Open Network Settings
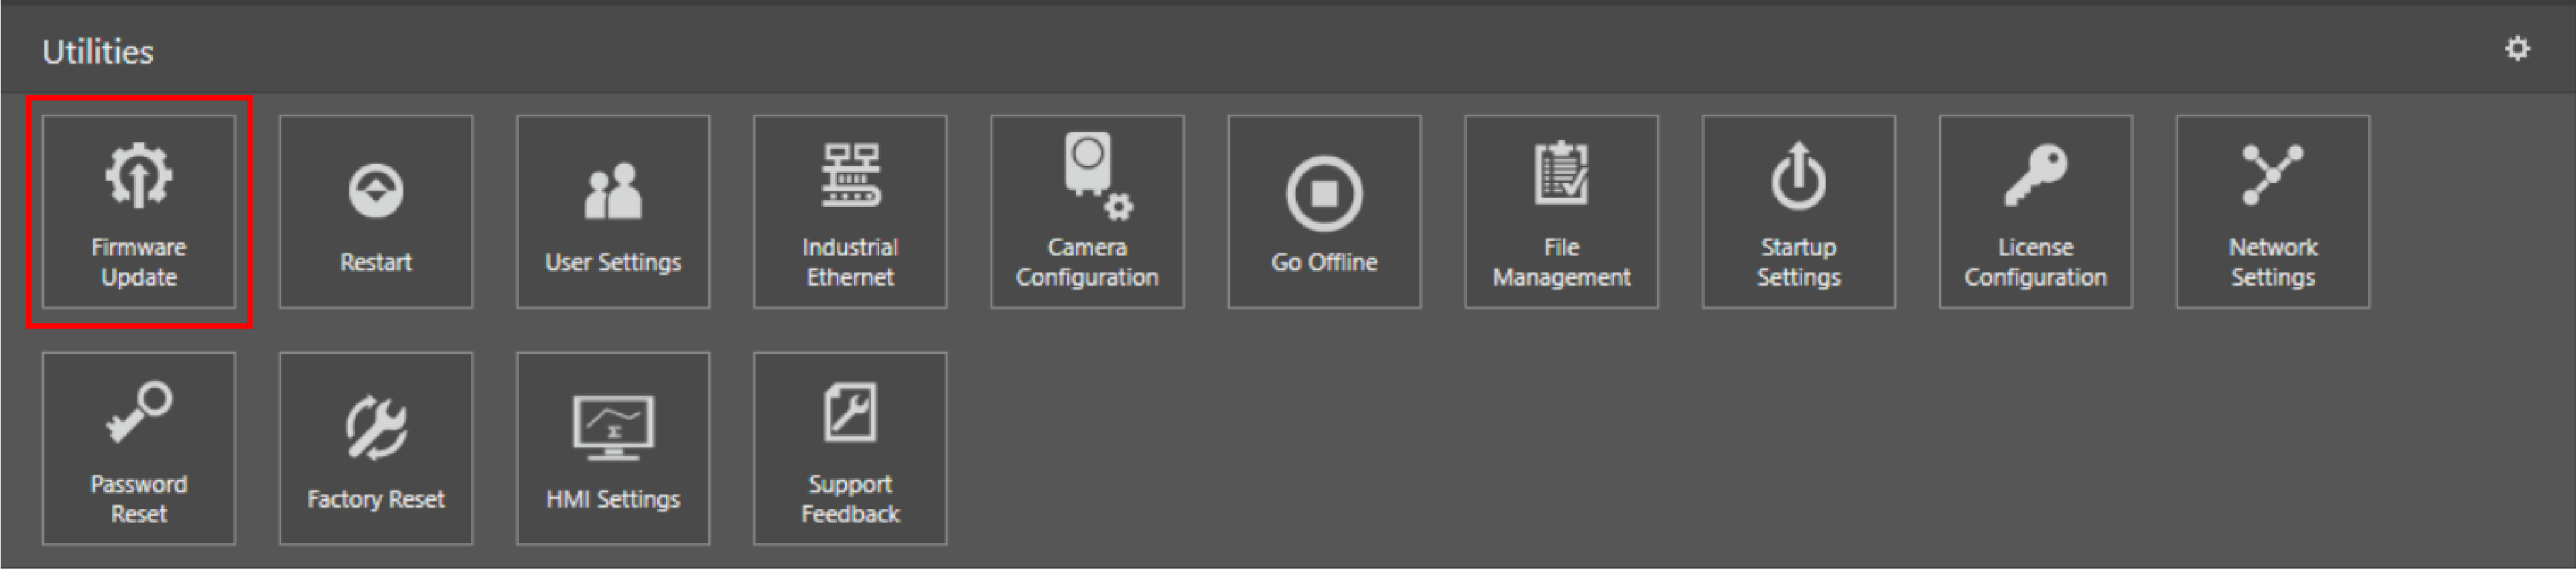Viewport: 2576px width, 569px height. (x=2272, y=211)
